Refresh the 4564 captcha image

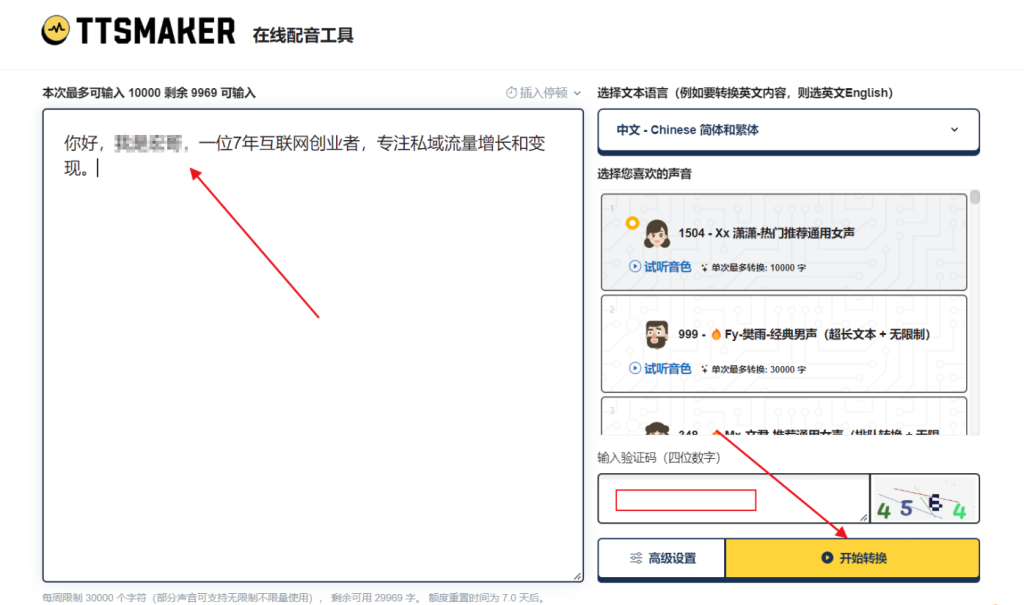tap(924, 499)
